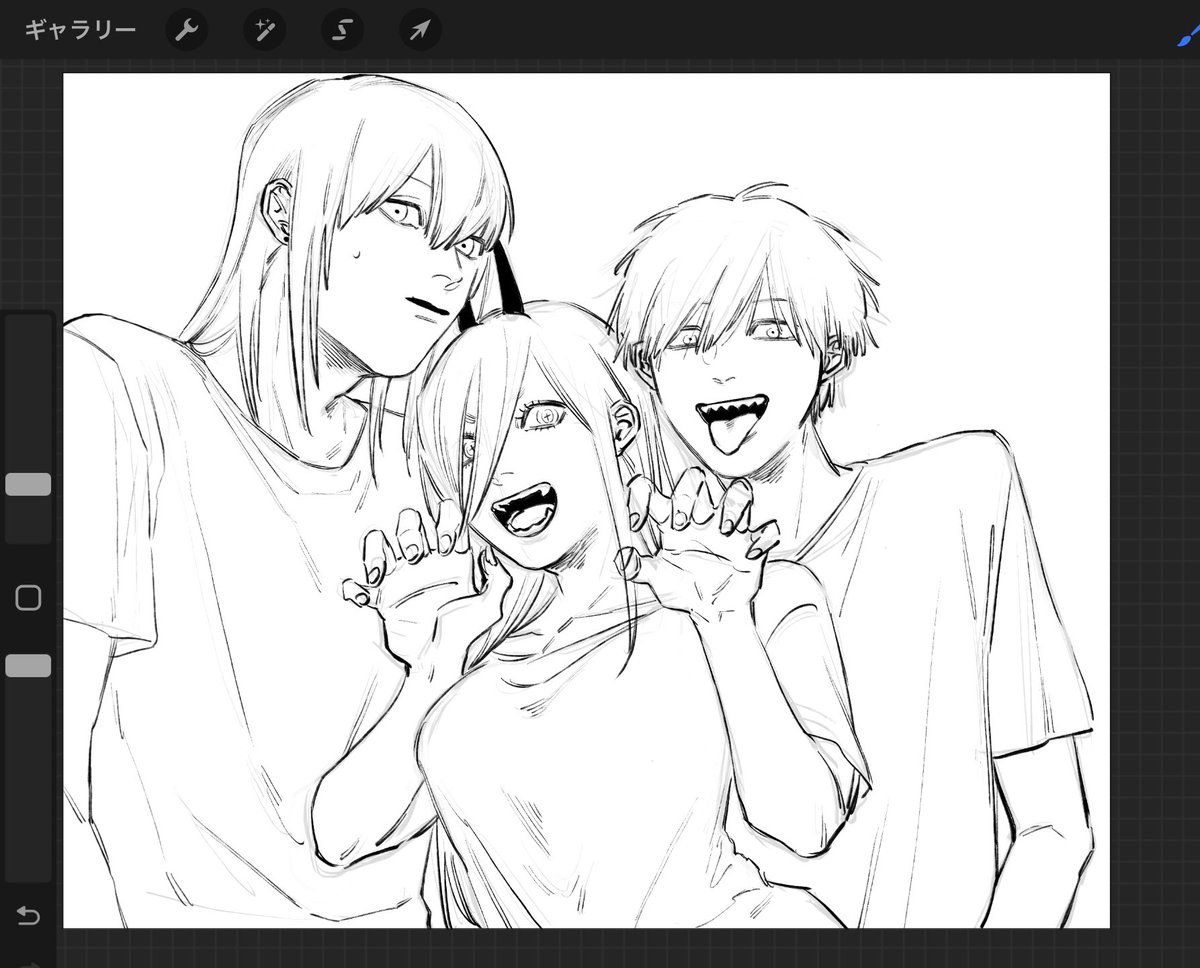Tap the square Modify button in sidebar
Image resolution: width=1200 pixels, height=968 pixels.
coord(28,598)
